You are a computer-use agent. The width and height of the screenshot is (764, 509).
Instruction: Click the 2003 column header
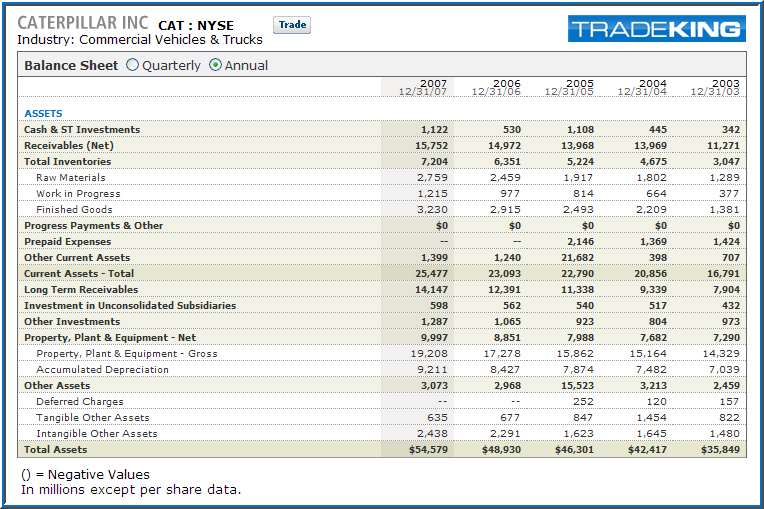(x=715, y=87)
